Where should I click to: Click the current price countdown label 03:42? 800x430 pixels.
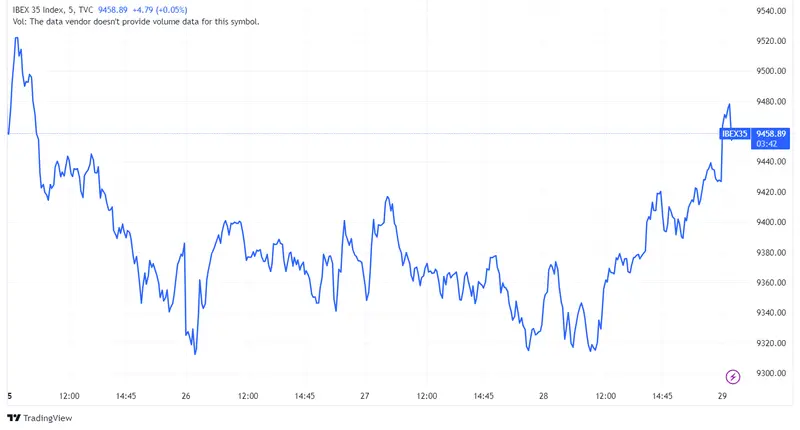768,144
